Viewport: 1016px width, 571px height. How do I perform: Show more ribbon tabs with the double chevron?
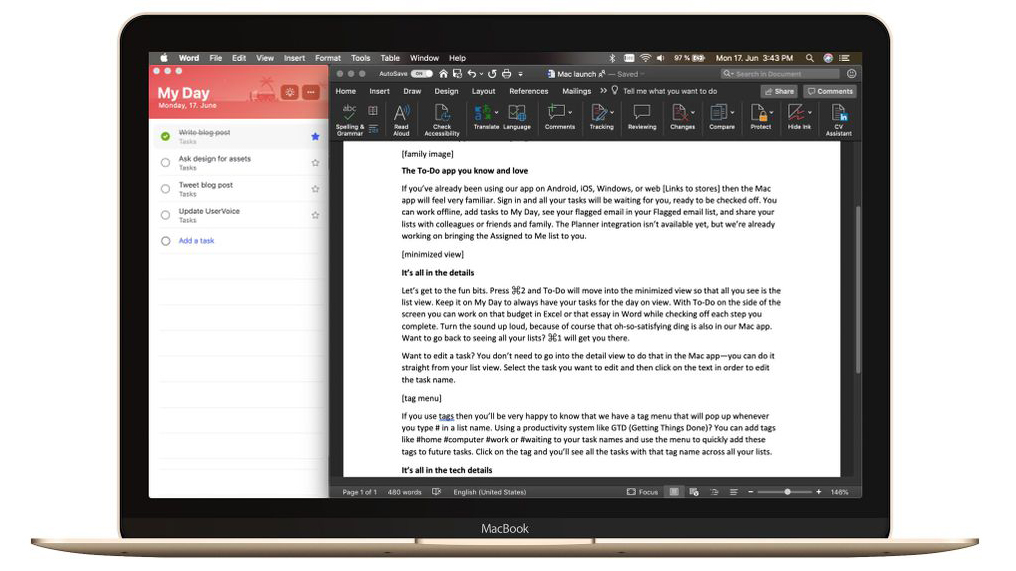coord(603,91)
